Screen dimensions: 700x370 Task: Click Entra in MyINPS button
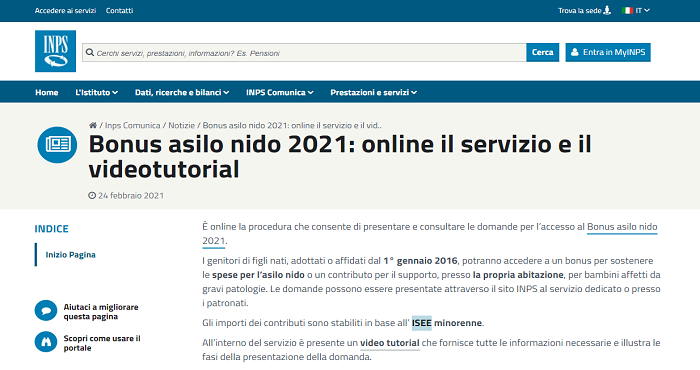click(x=608, y=52)
